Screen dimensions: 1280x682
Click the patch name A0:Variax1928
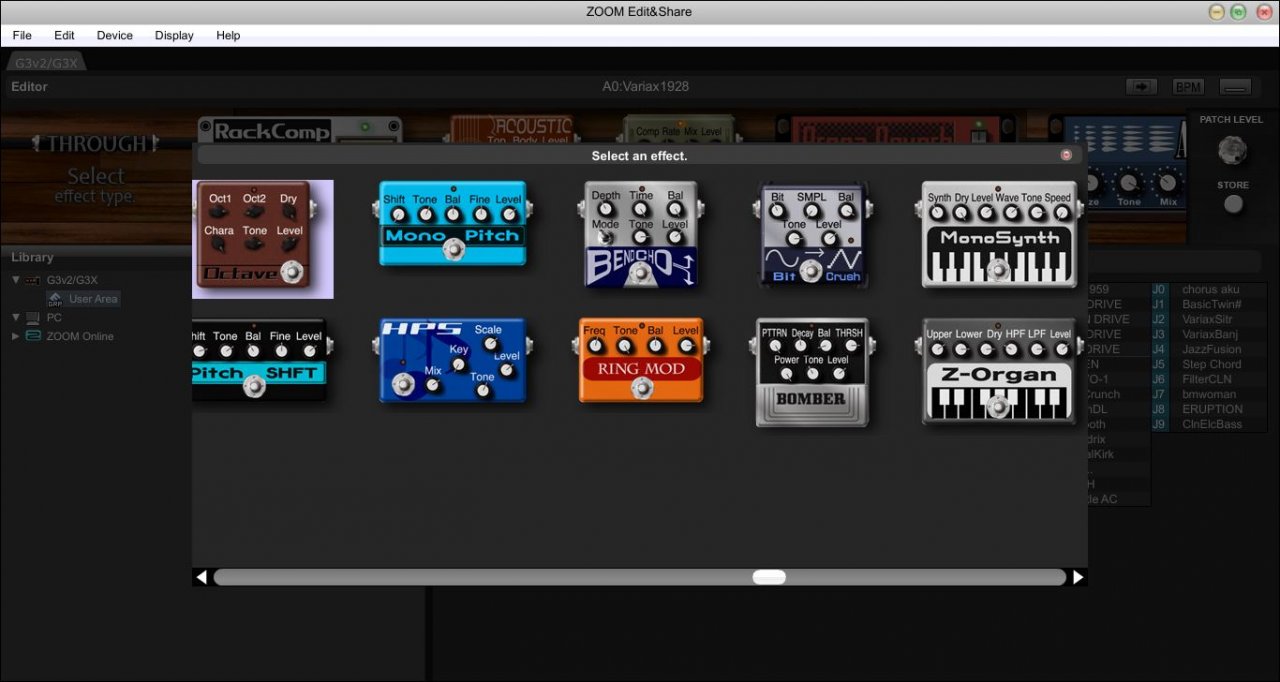click(645, 87)
